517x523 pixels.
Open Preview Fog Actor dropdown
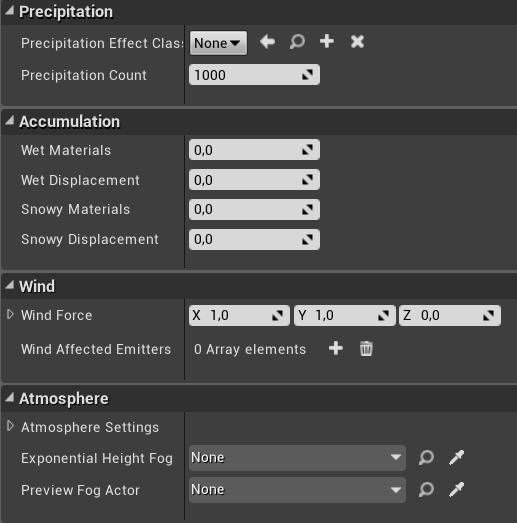tap(297, 490)
